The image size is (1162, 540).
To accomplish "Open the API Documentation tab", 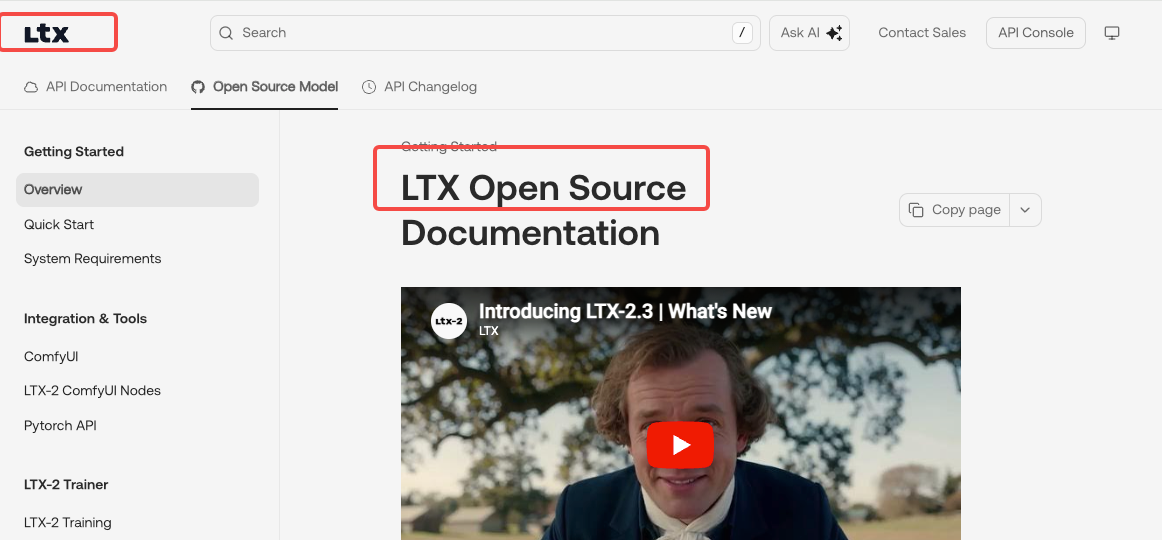I will pos(96,87).
